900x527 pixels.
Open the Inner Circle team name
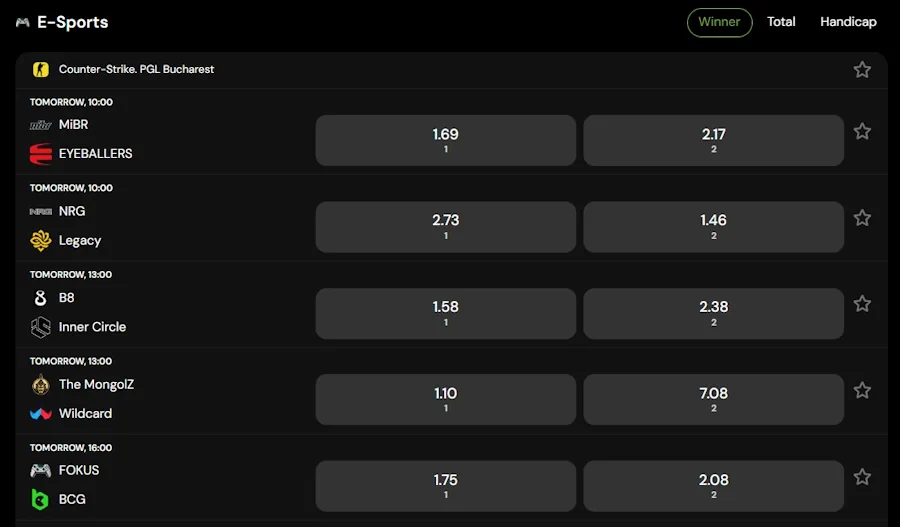click(92, 327)
